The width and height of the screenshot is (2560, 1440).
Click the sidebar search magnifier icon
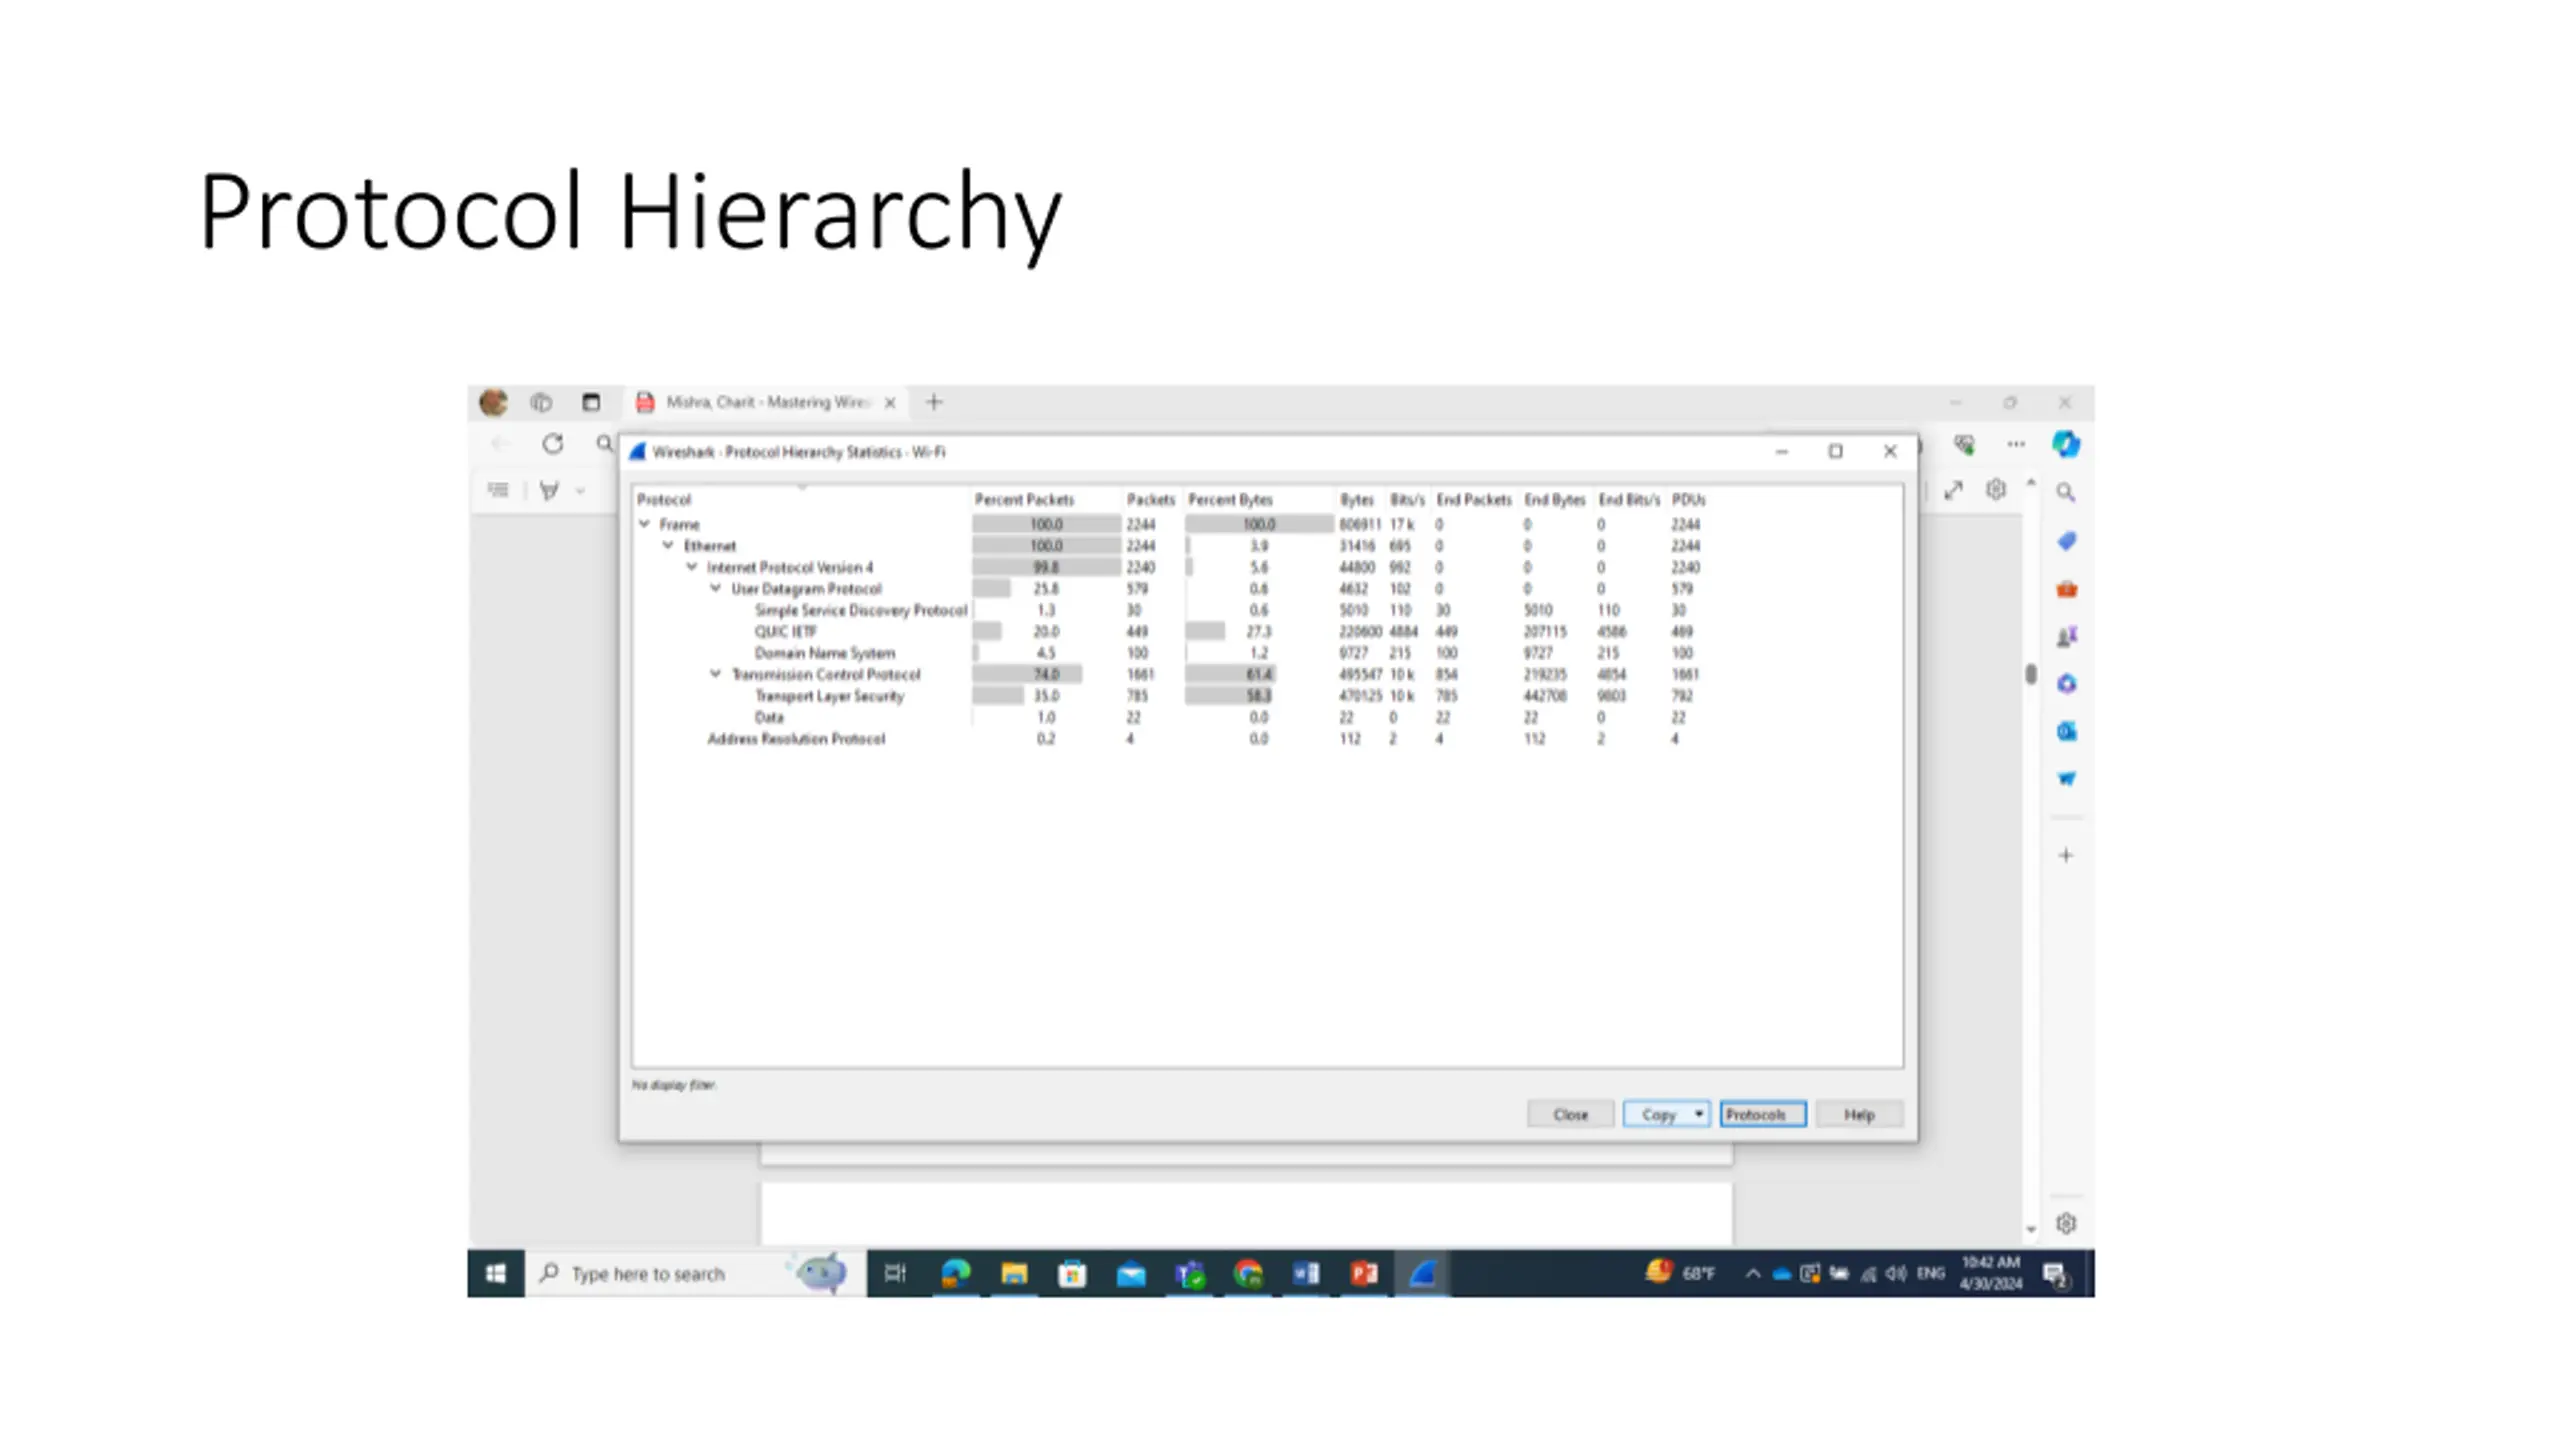coord(2066,492)
